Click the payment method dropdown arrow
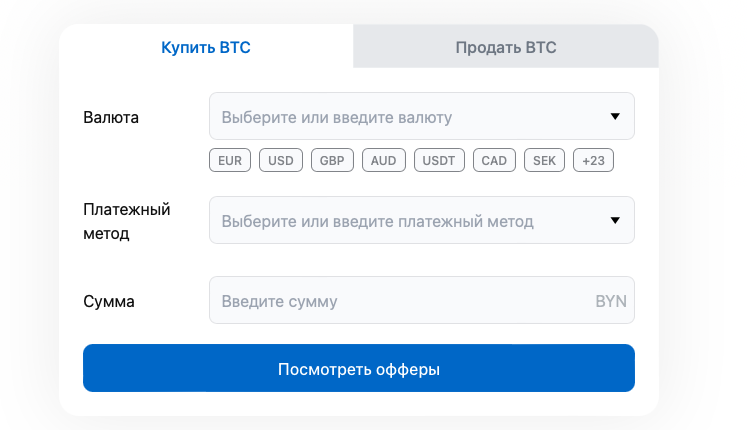This screenshot has height=430, width=747. click(x=615, y=221)
